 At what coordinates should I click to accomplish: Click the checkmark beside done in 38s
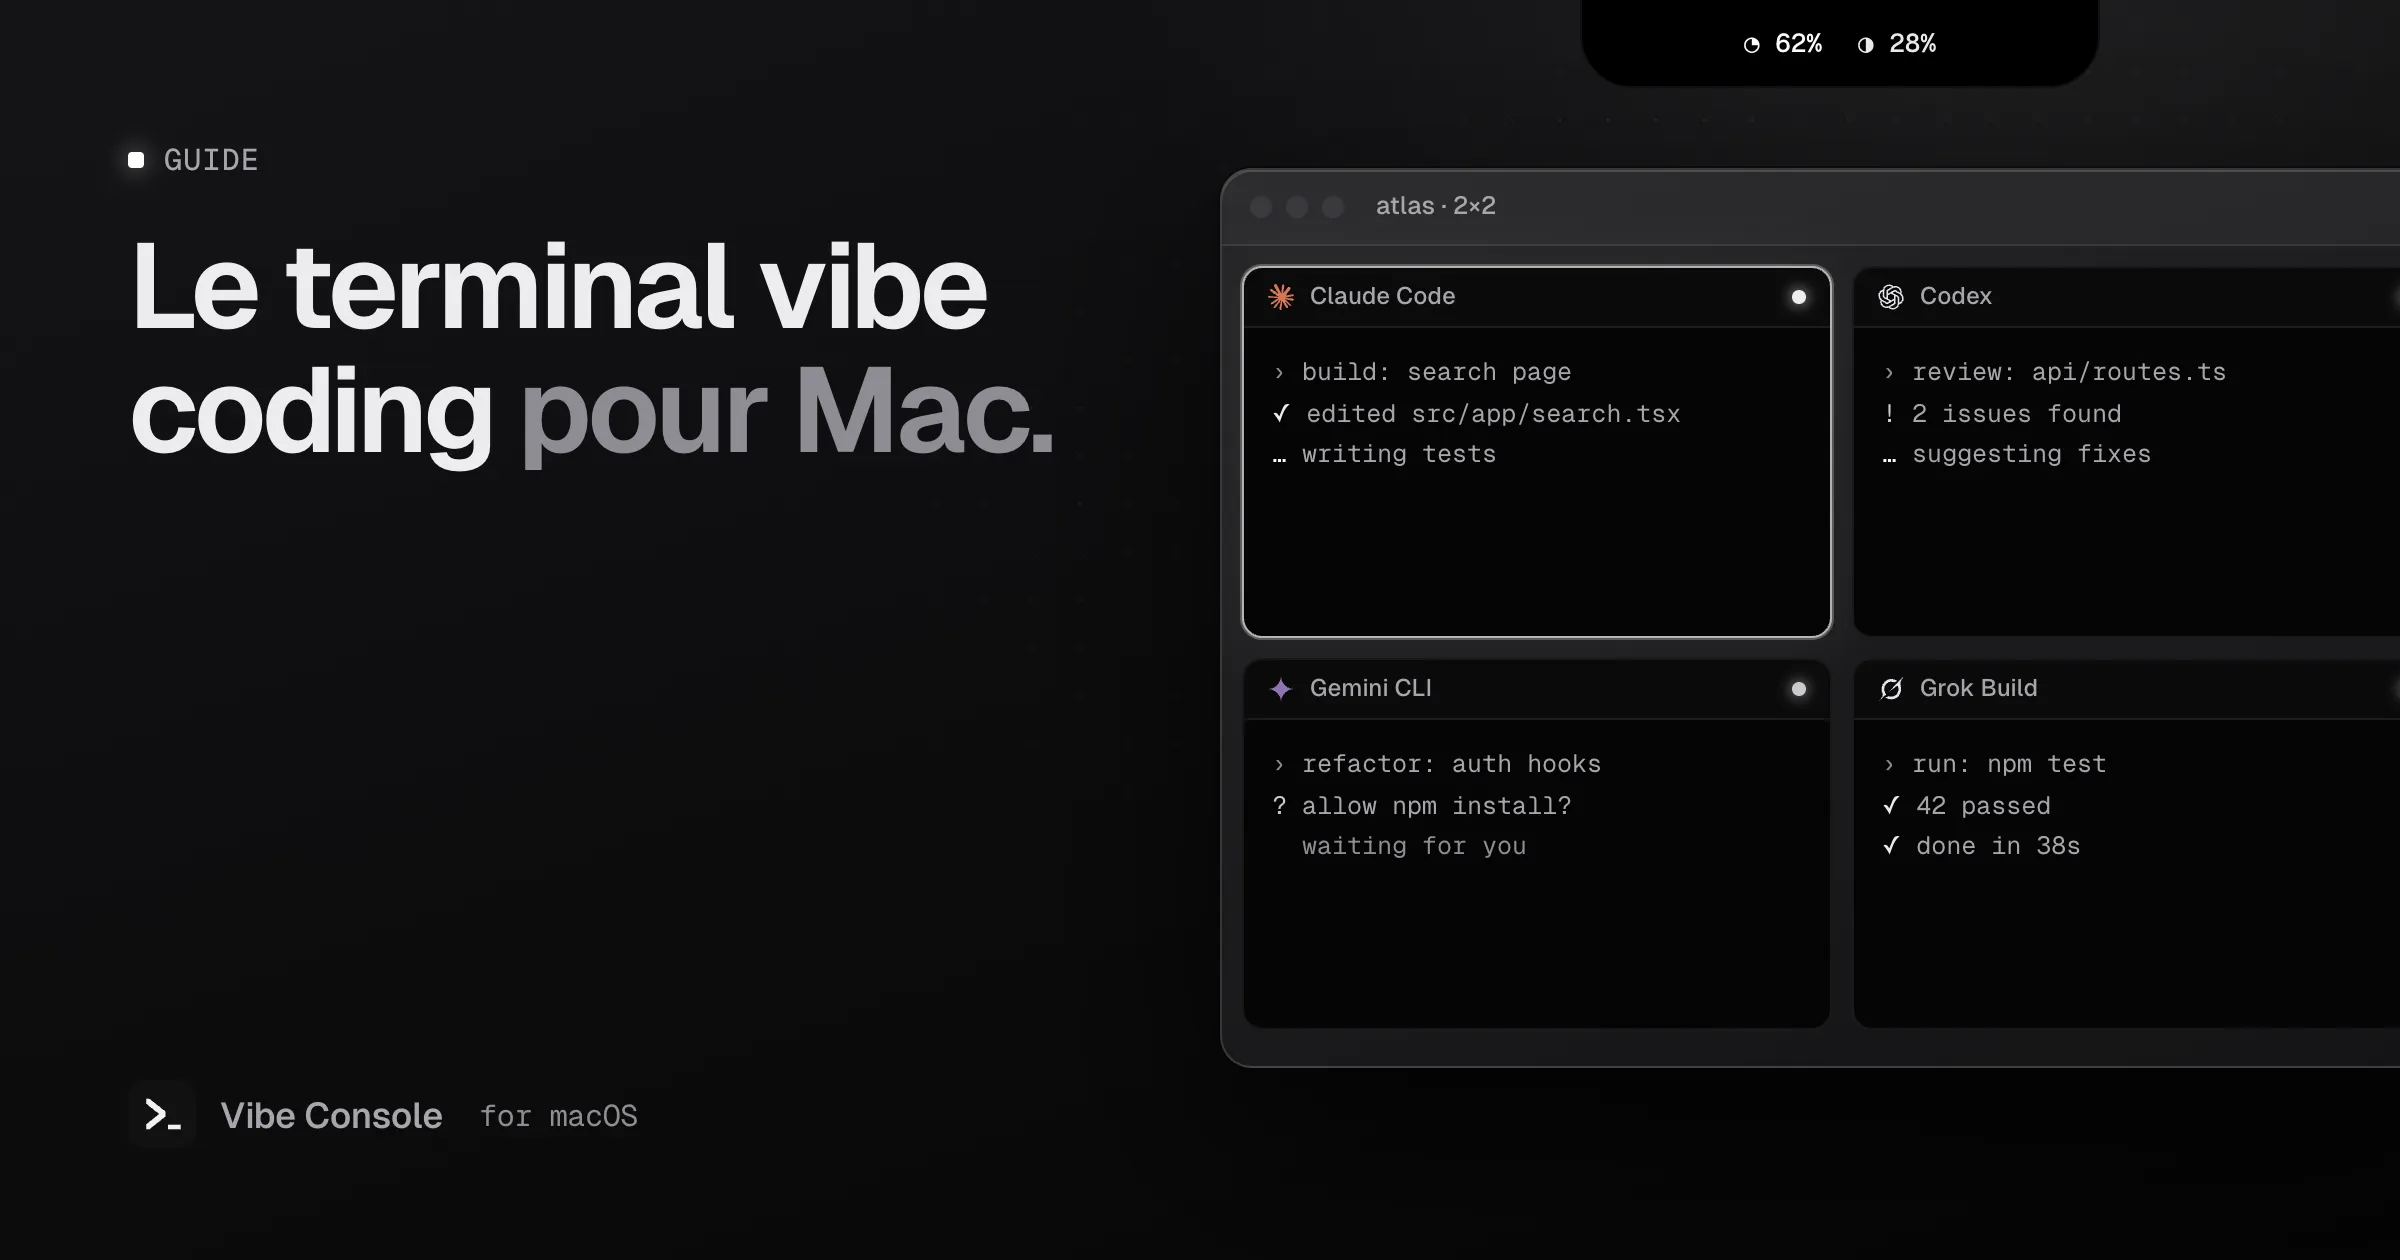click(x=1891, y=845)
